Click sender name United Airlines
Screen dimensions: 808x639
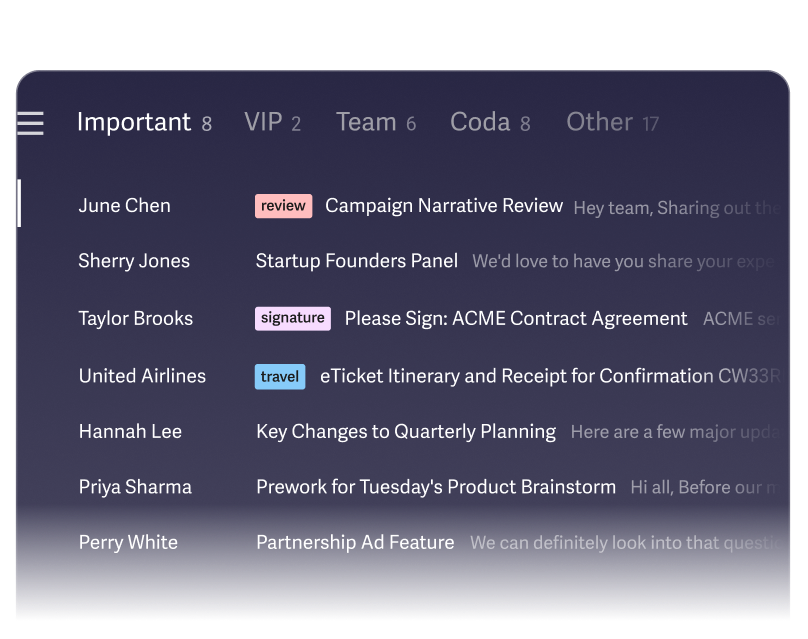coord(142,377)
